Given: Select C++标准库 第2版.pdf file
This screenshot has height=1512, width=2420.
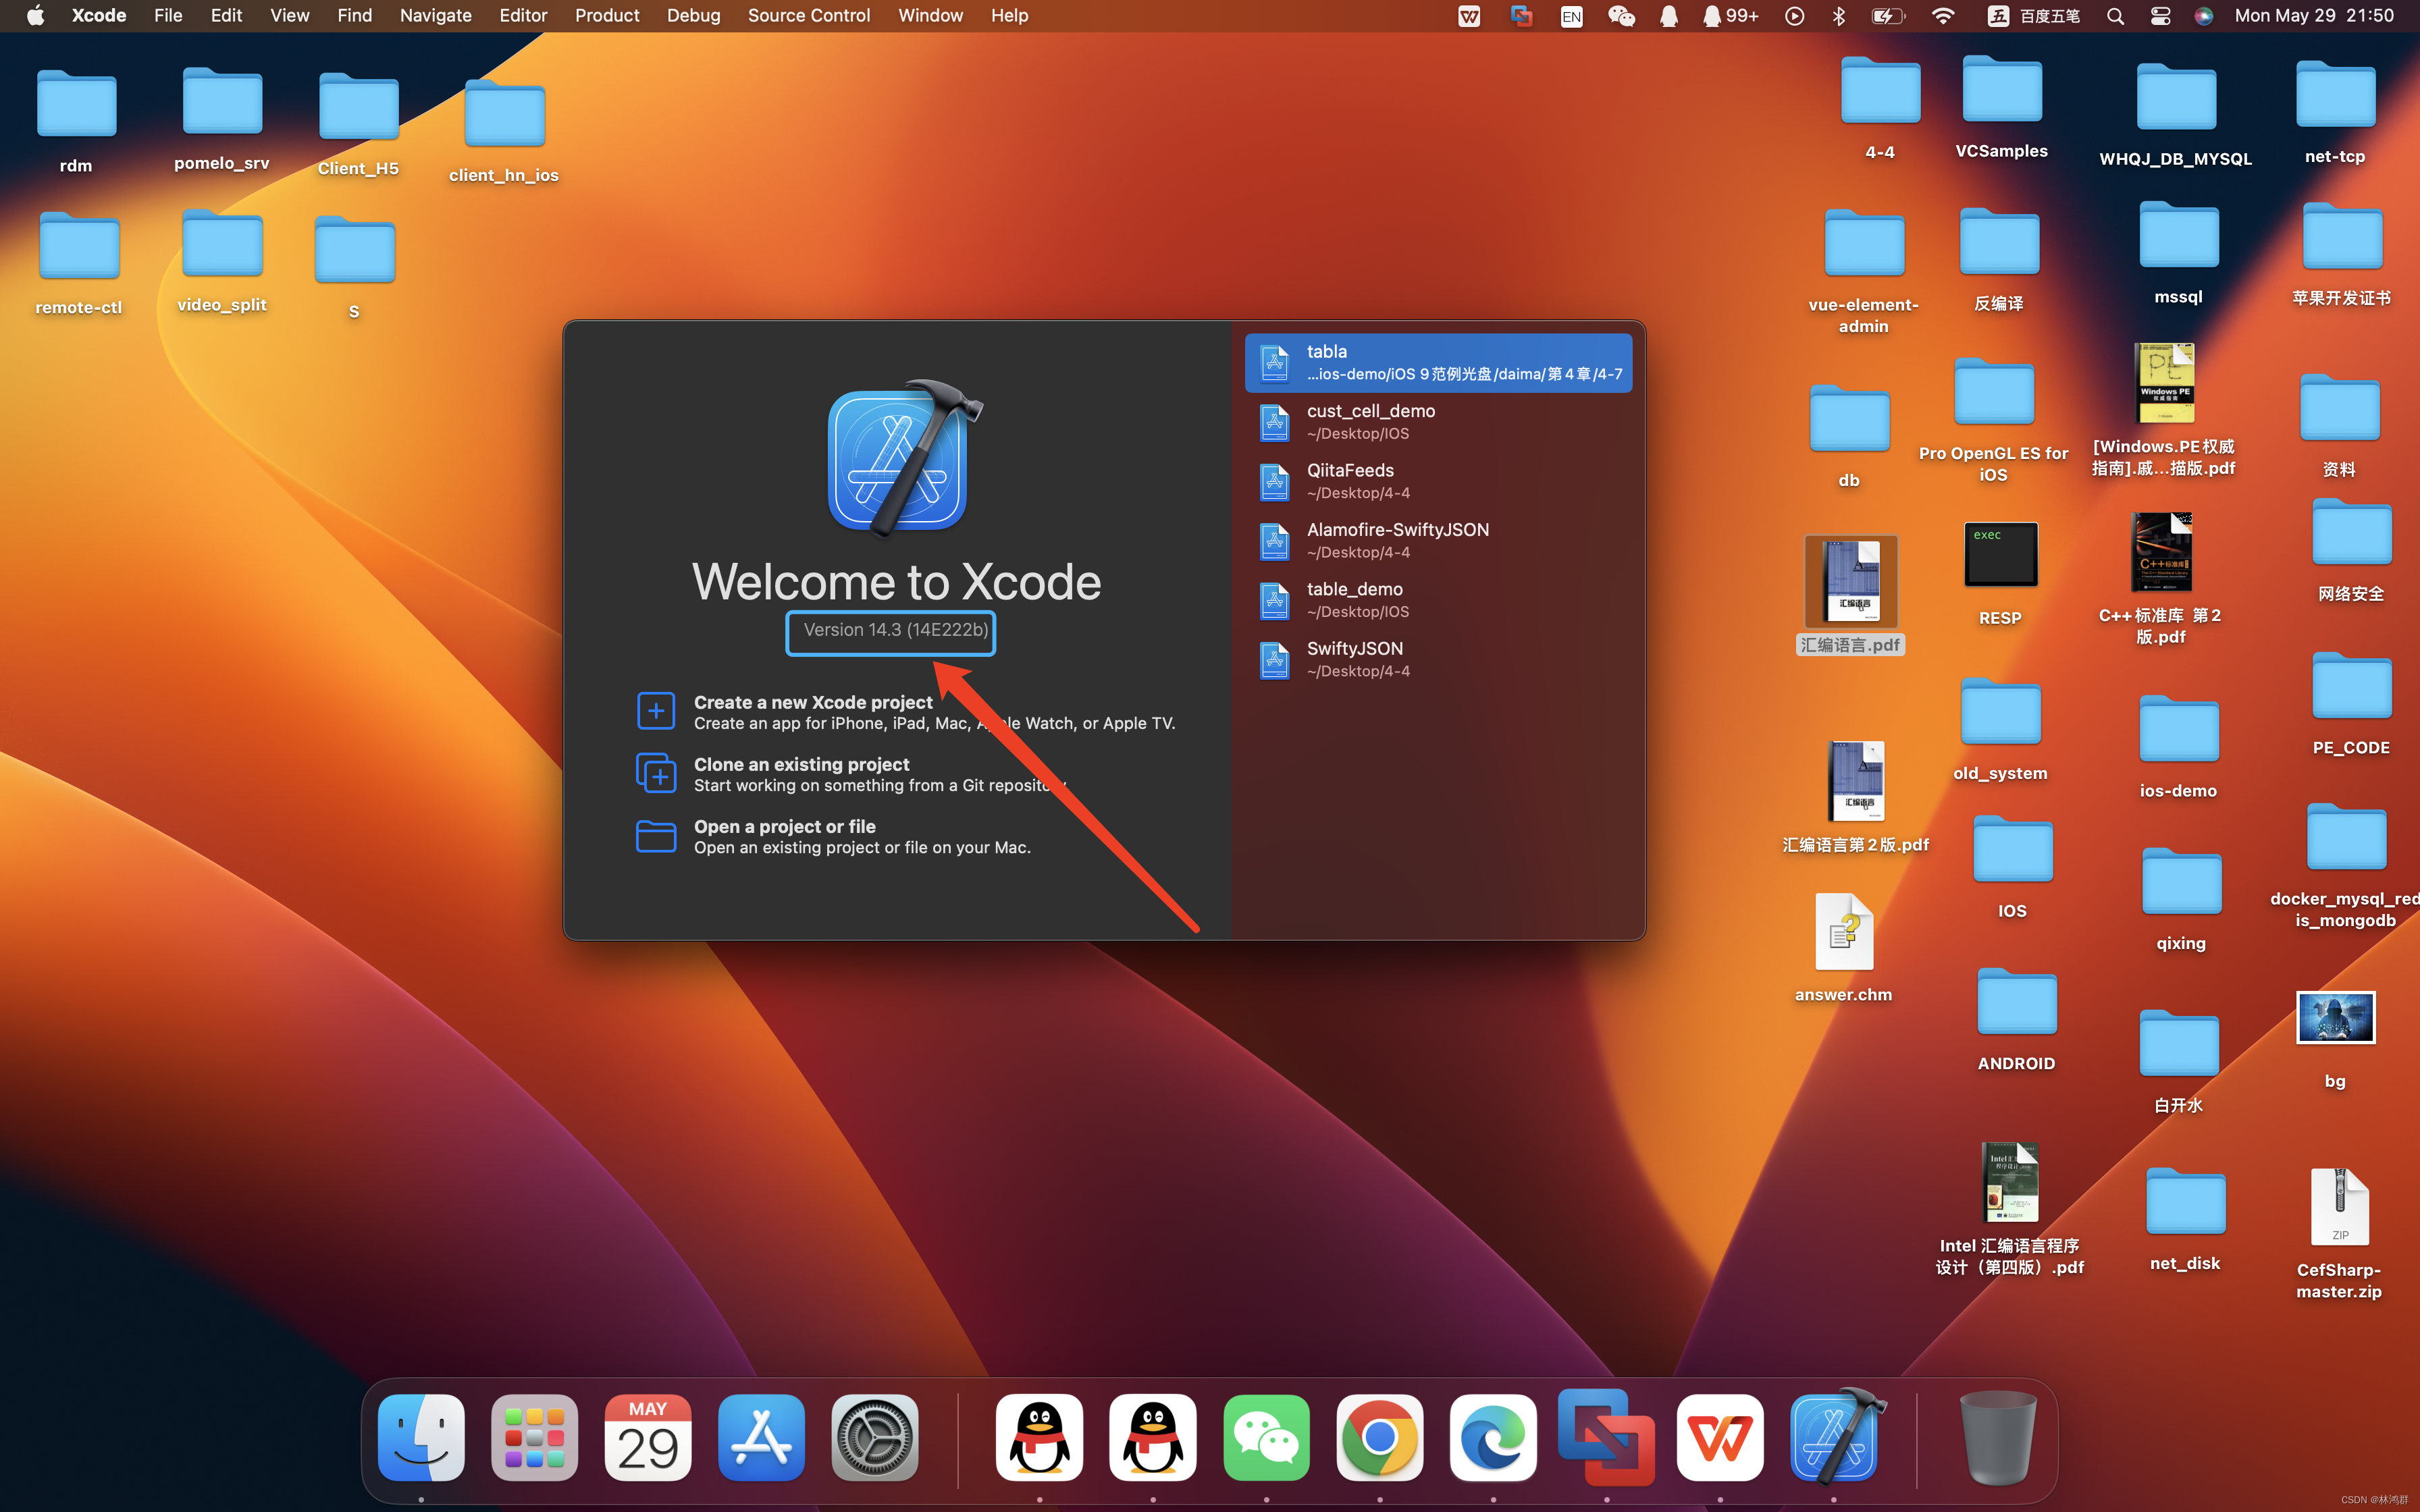Looking at the screenshot, I should click(x=2160, y=578).
